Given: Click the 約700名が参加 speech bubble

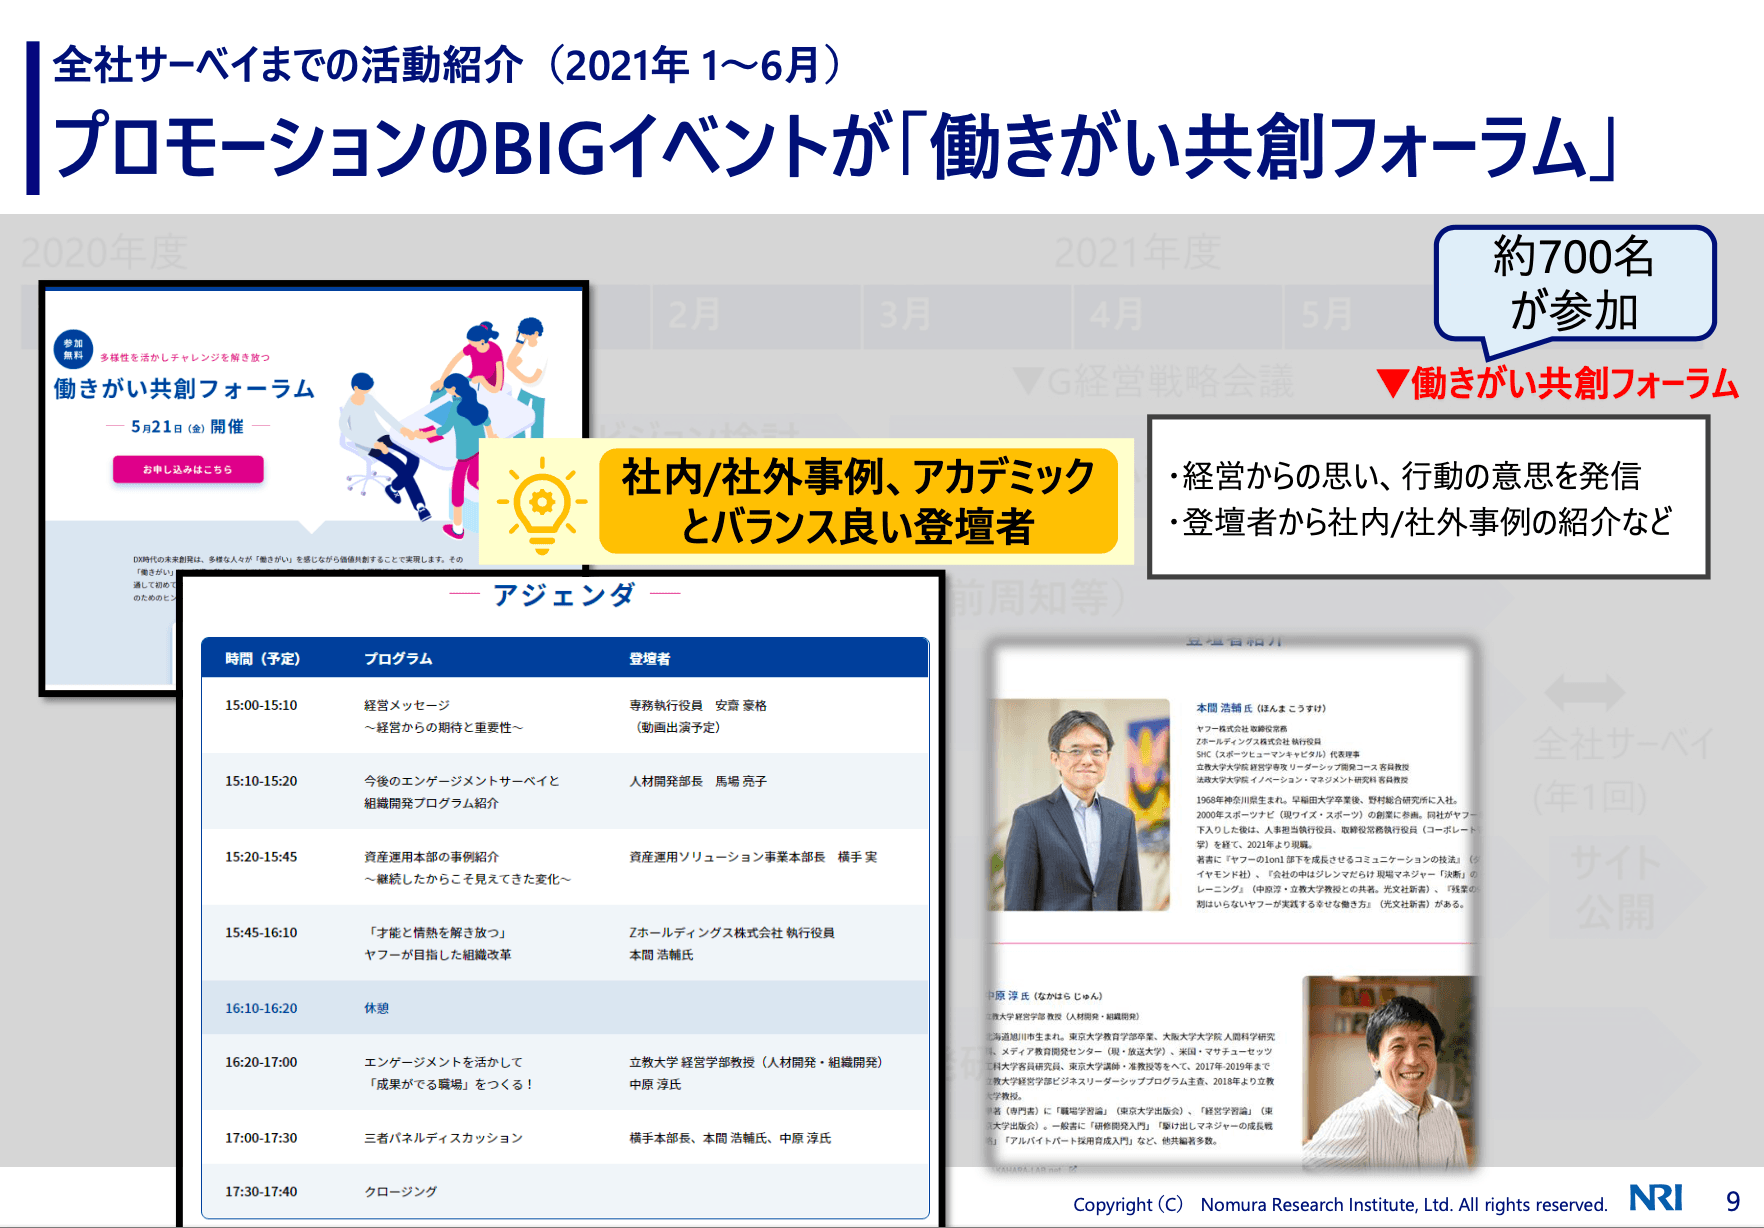Looking at the screenshot, I should pos(1574,284).
